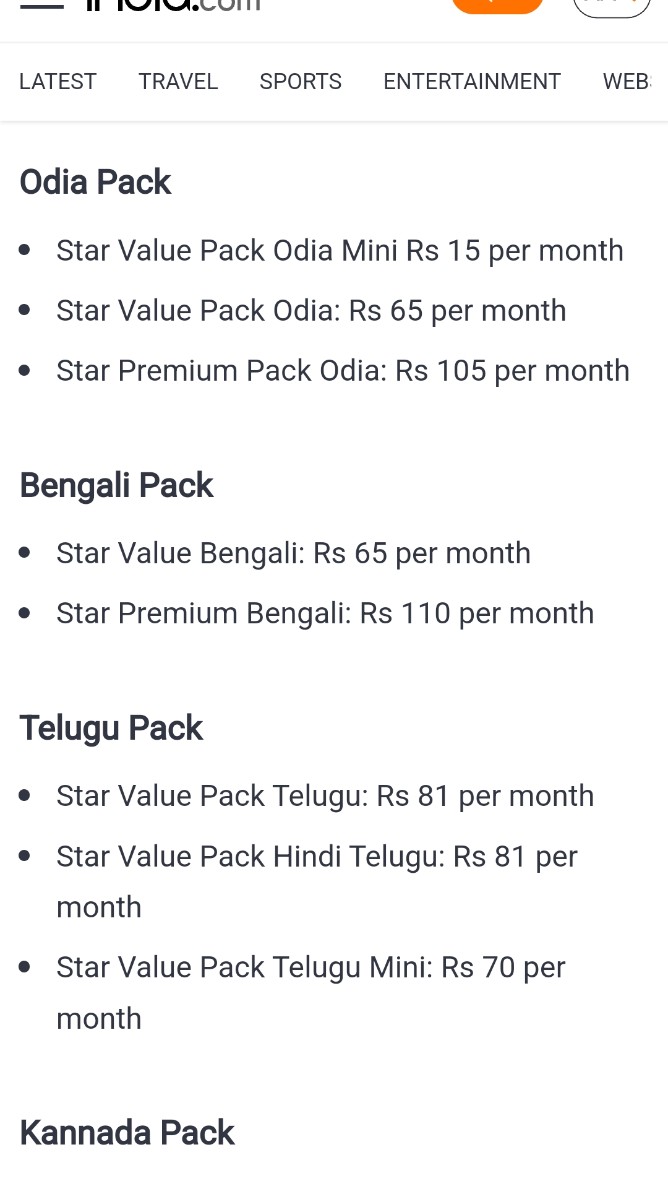Image resolution: width=668 pixels, height=1182 pixels.
Task: Click the Star Premium Pack Odia entry
Action: pyautogui.click(x=342, y=371)
